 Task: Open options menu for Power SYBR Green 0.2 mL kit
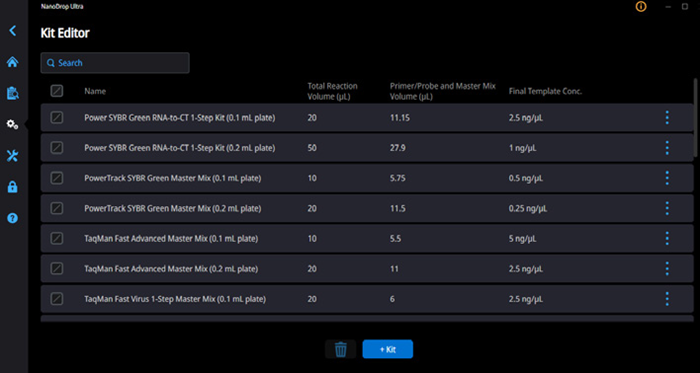coord(667,148)
